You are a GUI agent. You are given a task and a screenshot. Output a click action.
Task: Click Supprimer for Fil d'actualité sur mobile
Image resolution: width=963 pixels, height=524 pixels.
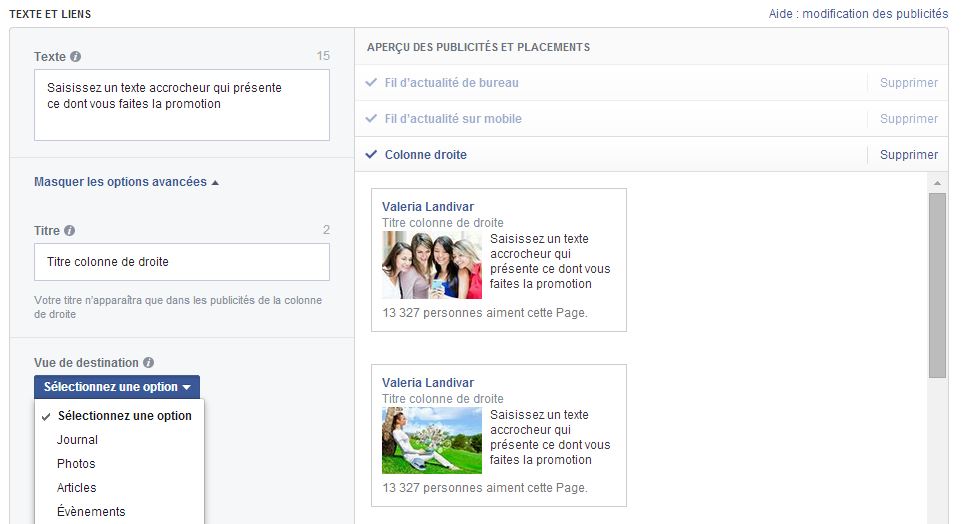click(x=908, y=119)
